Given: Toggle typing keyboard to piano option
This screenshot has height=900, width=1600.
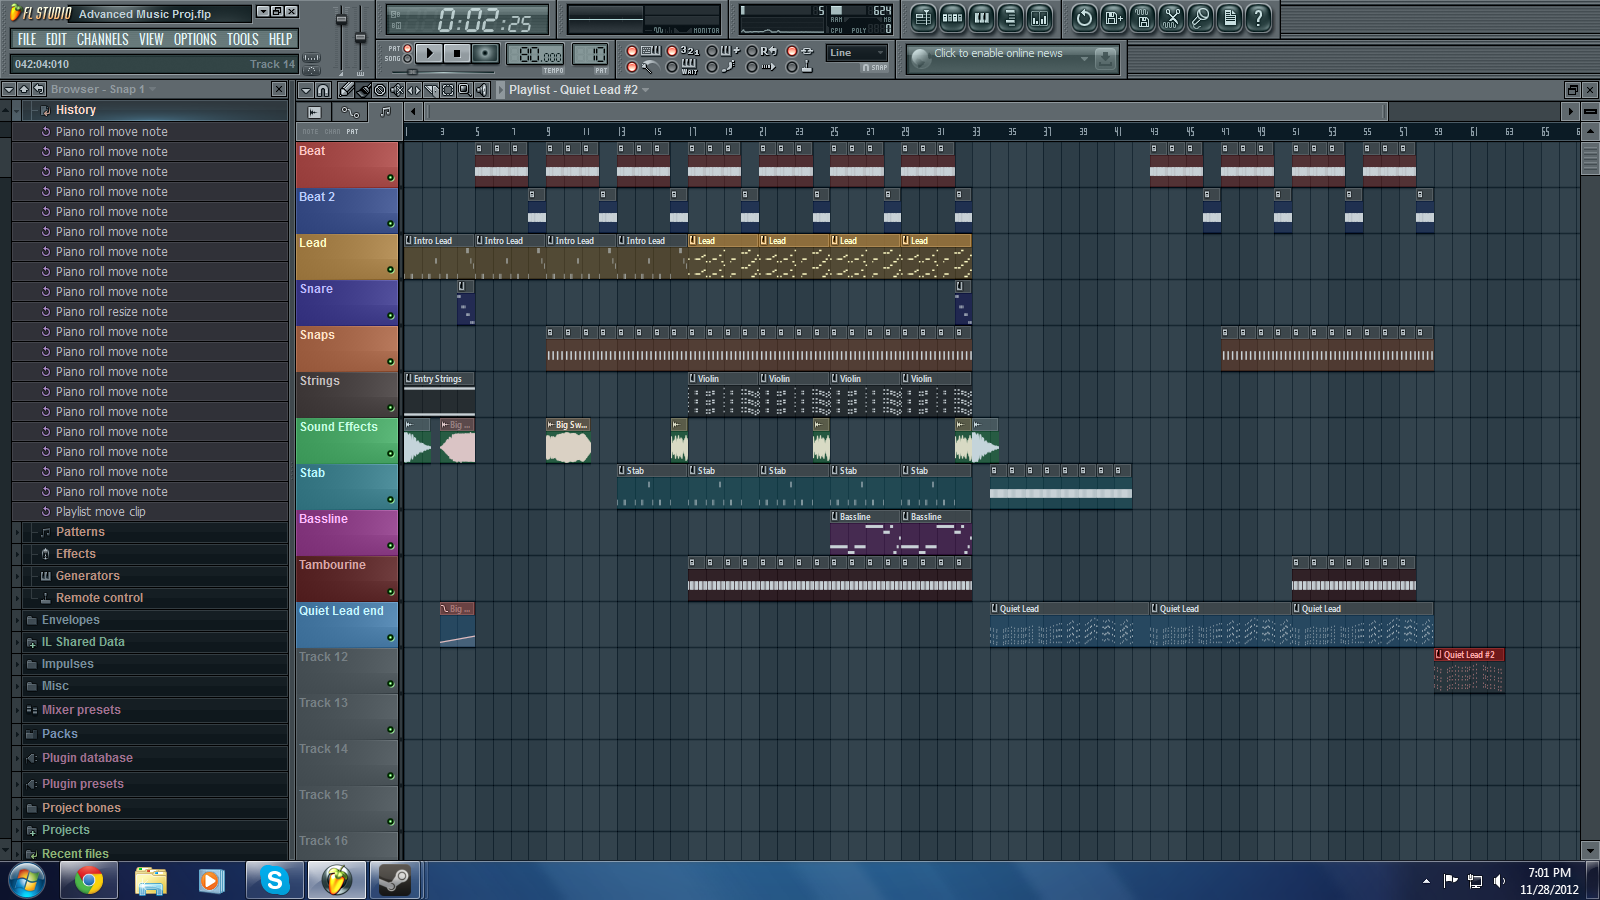Looking at the screenshot, I should (x=632, y=51).
